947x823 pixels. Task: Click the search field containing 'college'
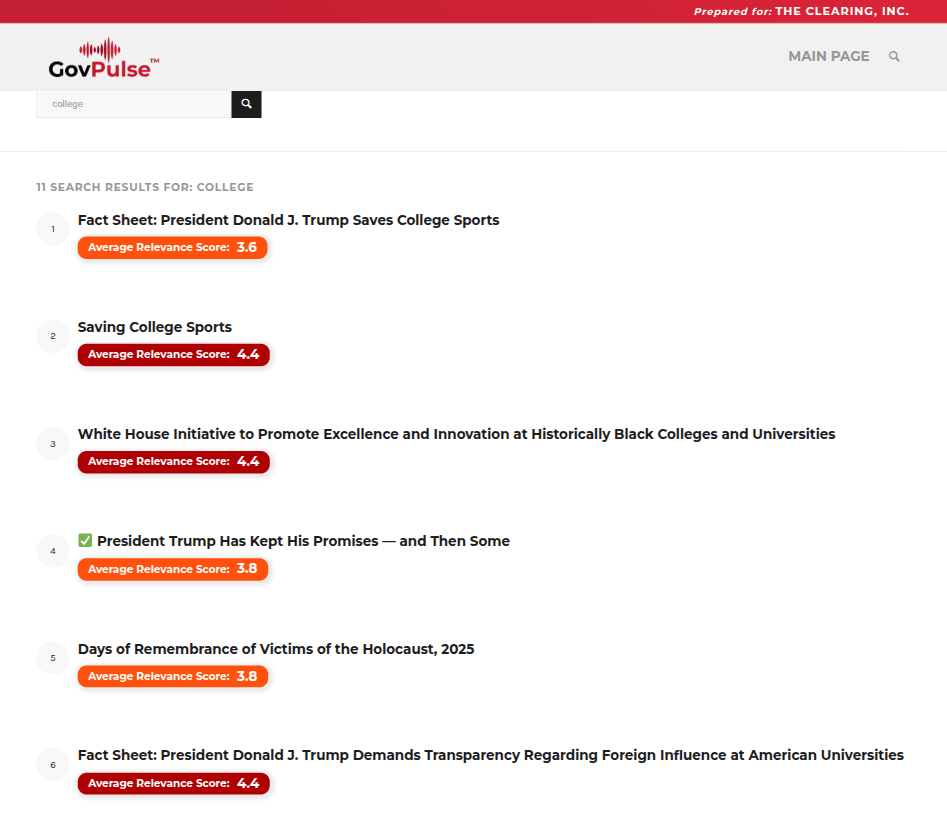(133, 104)
